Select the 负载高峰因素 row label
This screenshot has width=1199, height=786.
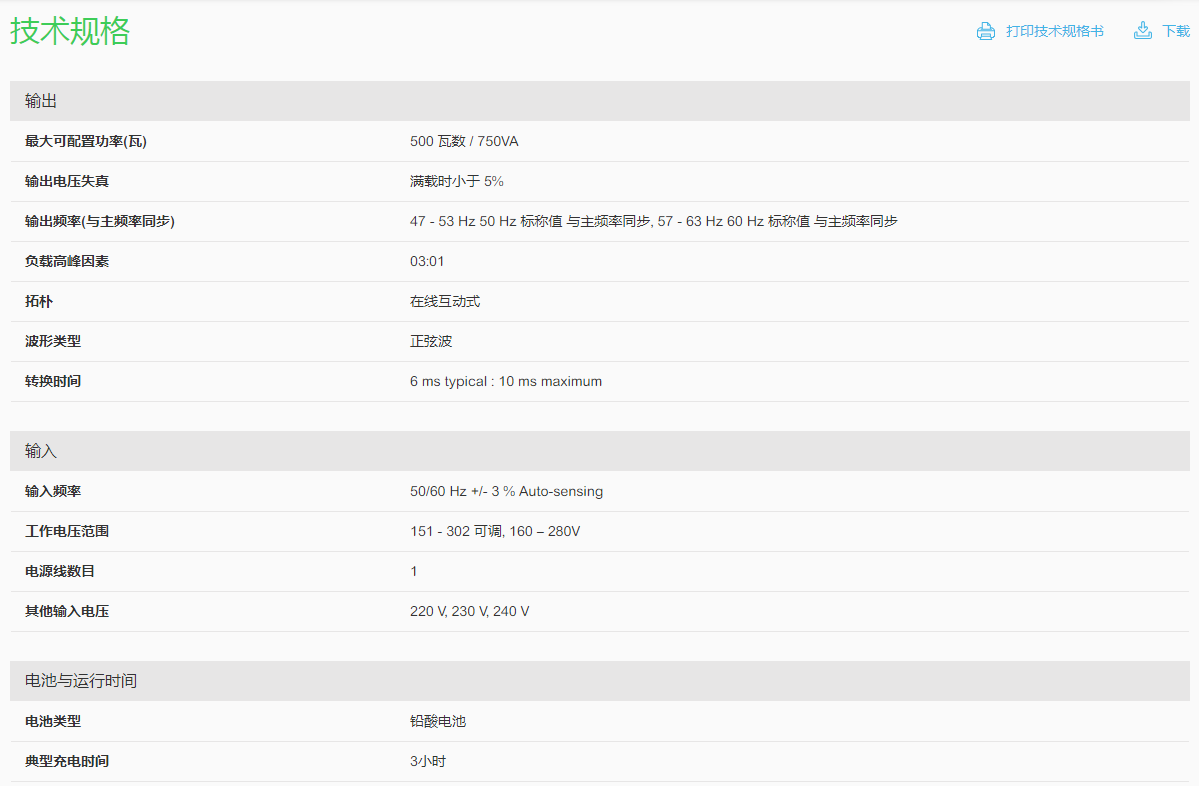(x=67, y=261)
